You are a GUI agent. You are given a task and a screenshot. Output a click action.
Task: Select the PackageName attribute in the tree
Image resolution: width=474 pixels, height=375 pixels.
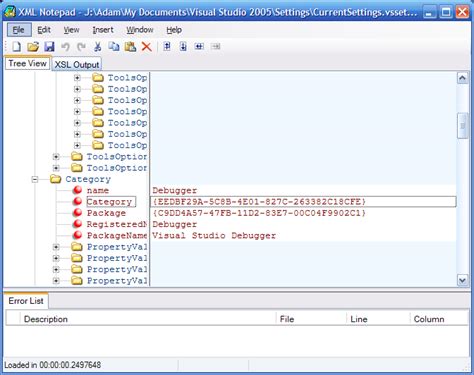tap(117, 236)
